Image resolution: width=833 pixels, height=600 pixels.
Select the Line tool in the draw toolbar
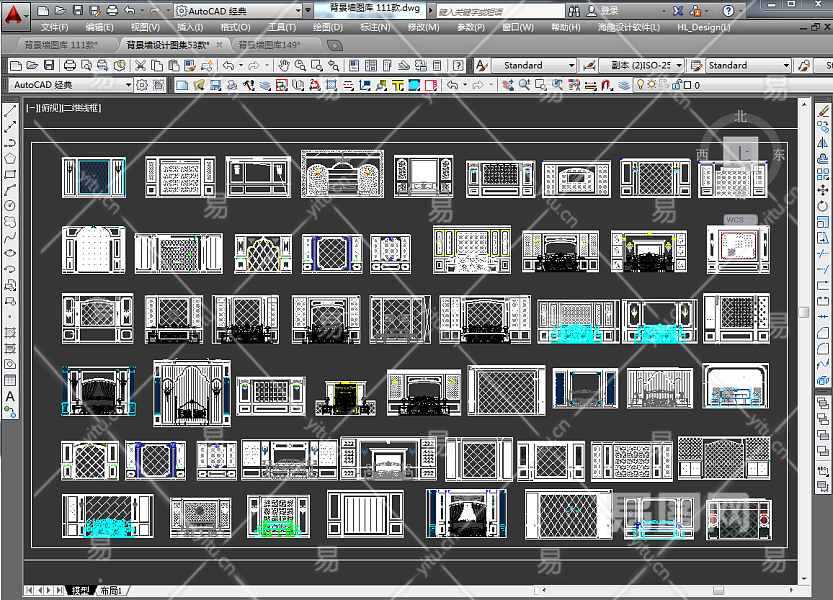pos(10,111)
